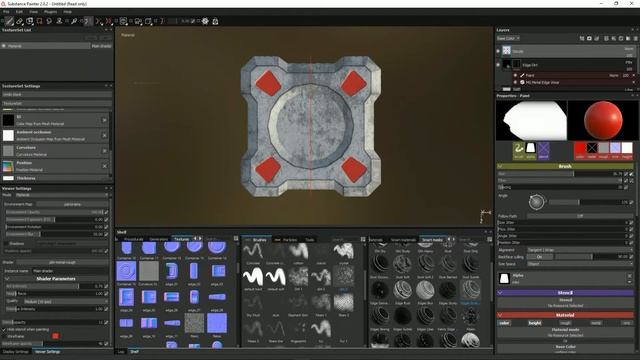Open the Base Color channel dropdown
Viewport: 640px width, 360px height.
[508, 38]
